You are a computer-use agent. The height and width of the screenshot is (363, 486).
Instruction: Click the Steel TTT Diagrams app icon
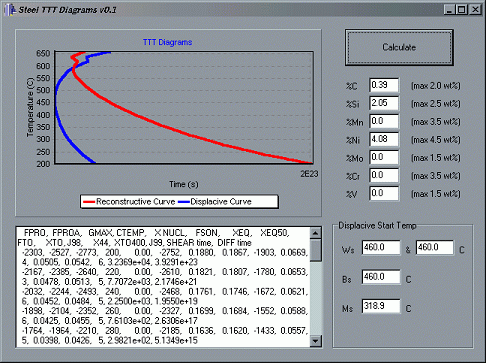tap(11, 10)
